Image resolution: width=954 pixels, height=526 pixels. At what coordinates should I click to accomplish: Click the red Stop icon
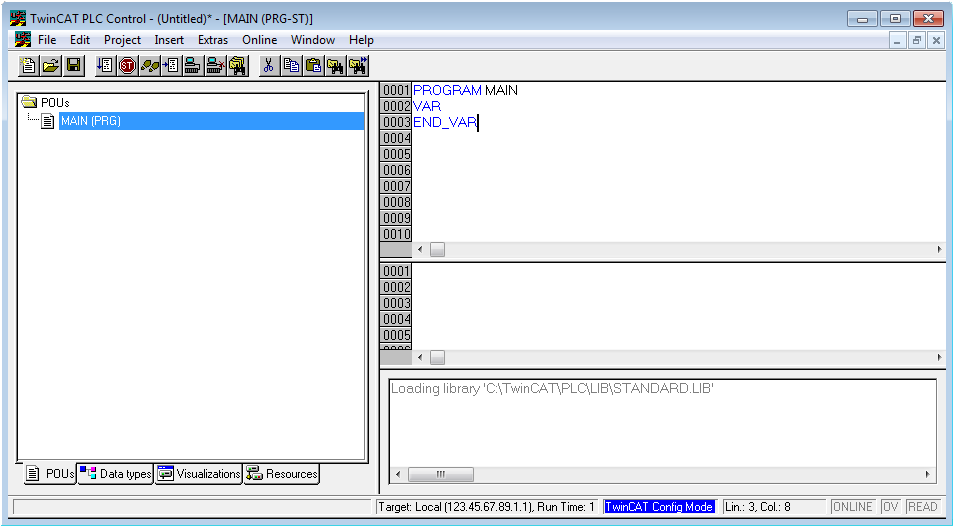tap(127, 66)
